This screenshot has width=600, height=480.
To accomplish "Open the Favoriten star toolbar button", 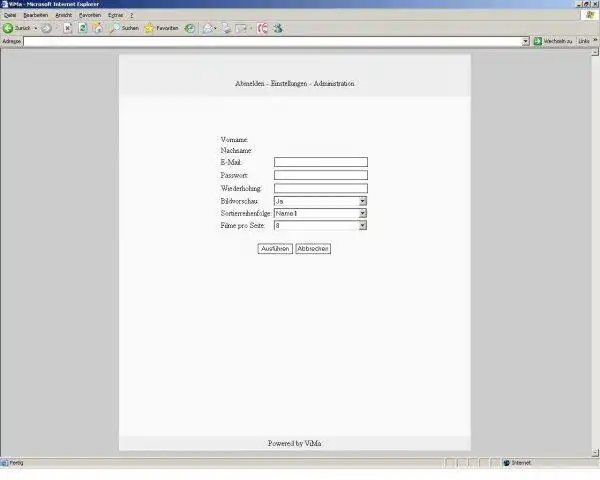I will pyautogui.click(x=161, y=28).
